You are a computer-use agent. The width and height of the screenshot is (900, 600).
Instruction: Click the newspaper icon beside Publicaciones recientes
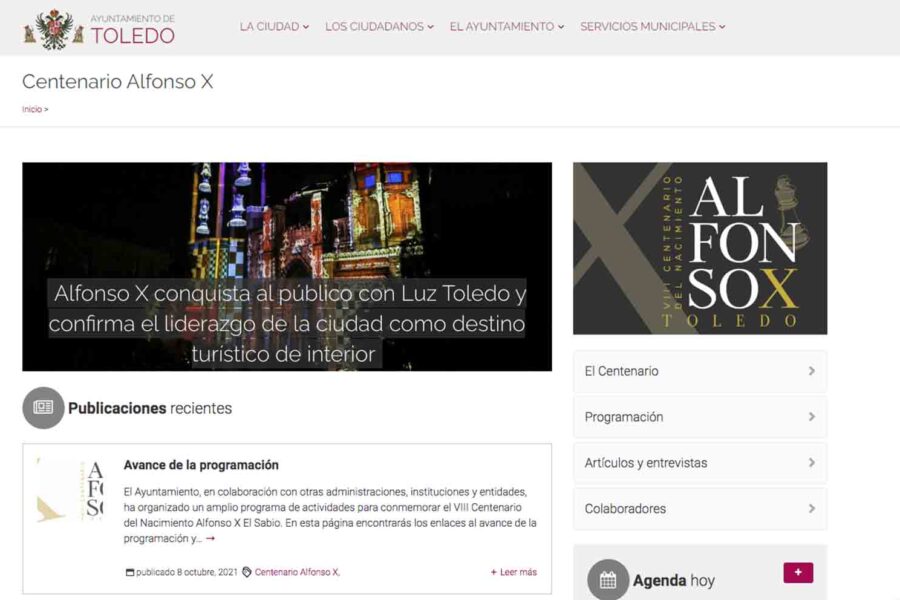pos(43,408)
